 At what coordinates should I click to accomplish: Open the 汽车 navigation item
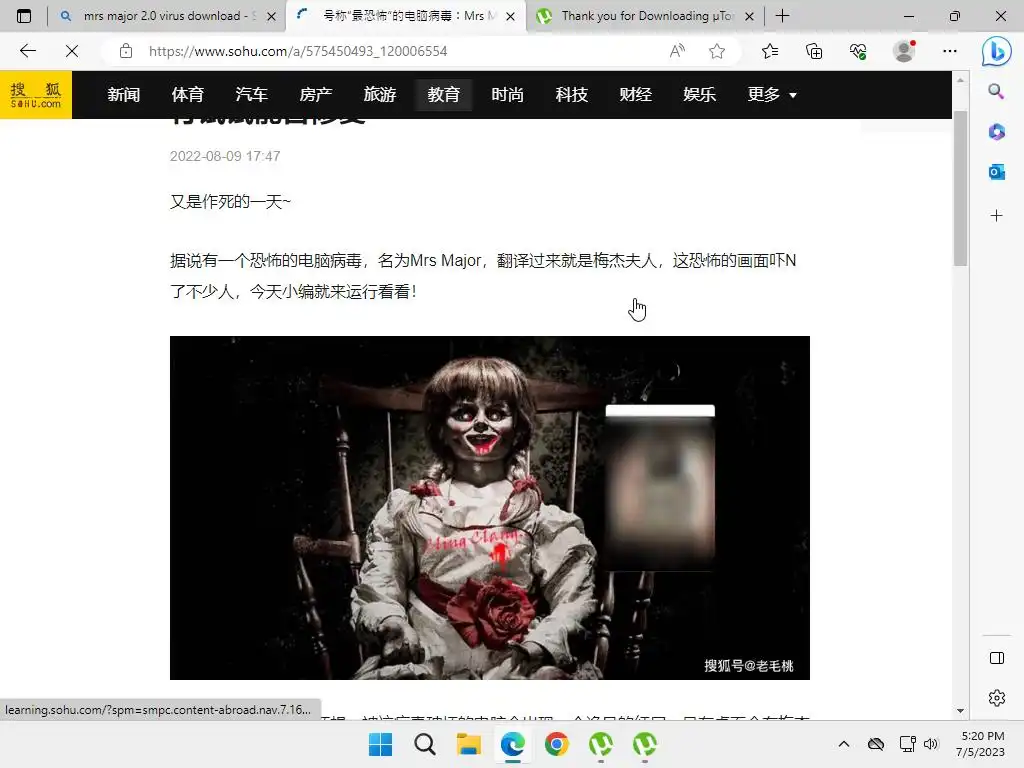coord(251,95)
